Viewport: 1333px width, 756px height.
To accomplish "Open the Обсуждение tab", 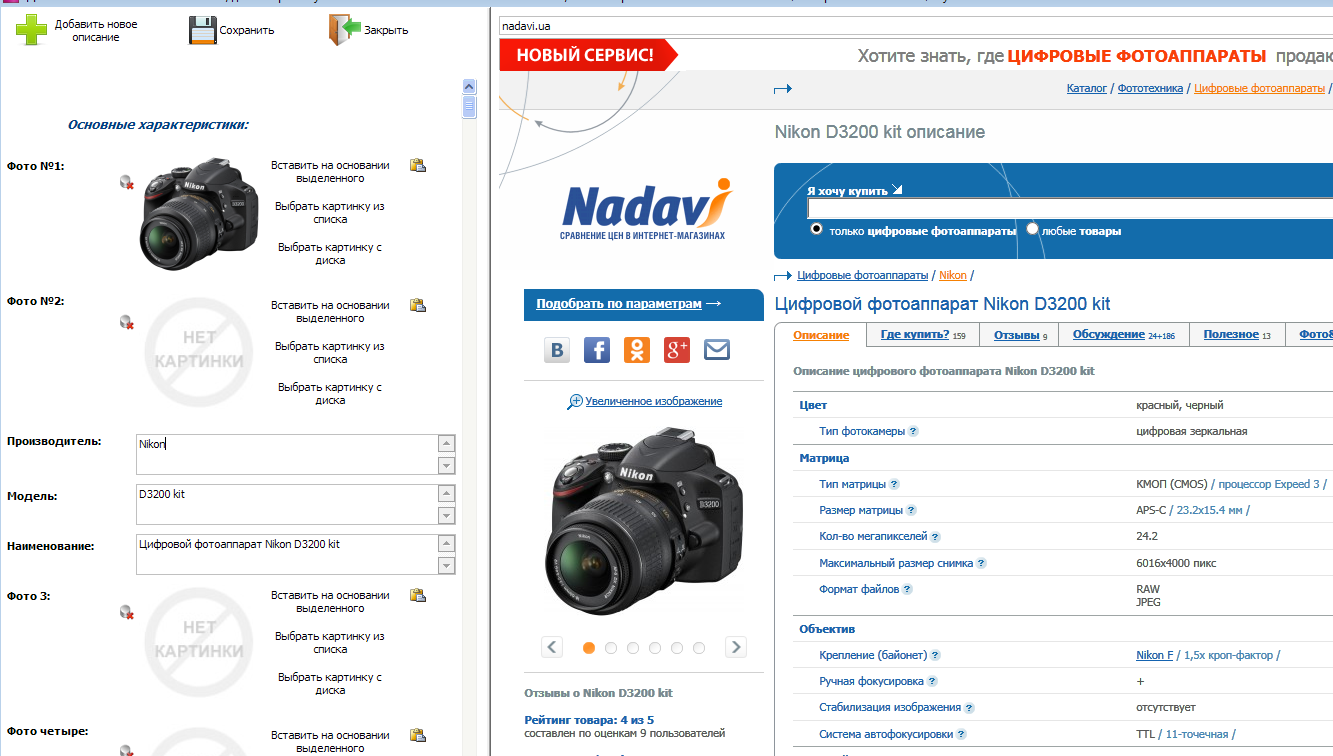I will click(x=1124, y=335).
